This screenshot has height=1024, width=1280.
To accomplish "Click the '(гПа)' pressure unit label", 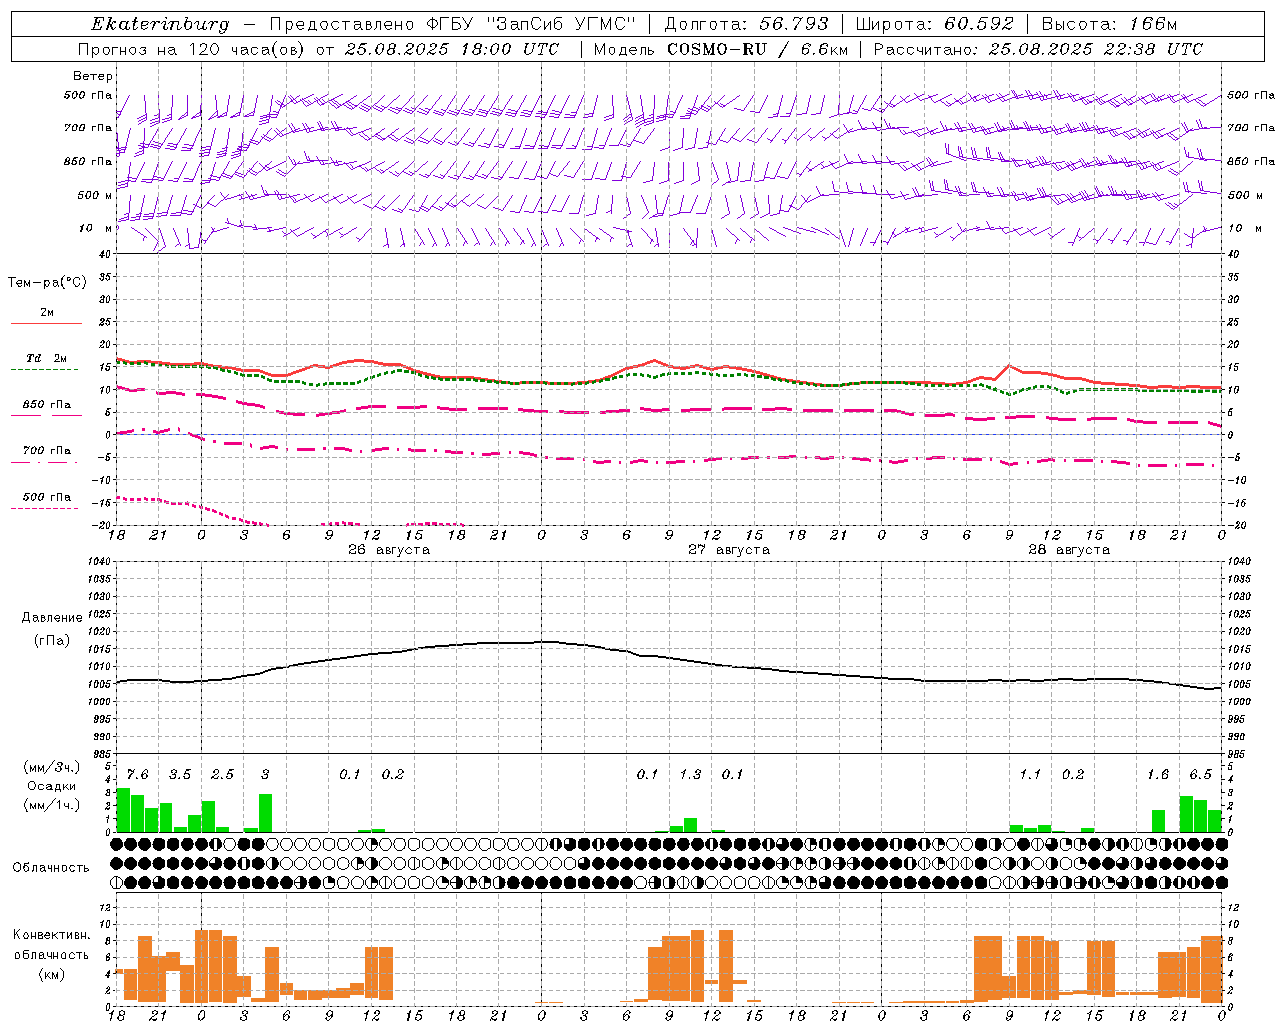I will [52, 640].
